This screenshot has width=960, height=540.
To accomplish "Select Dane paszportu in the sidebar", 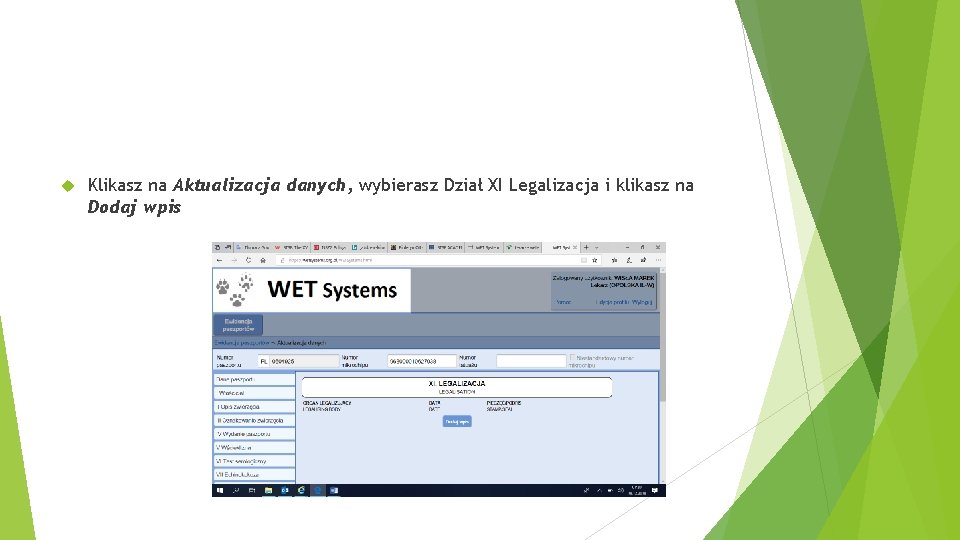I will point(254,380).
